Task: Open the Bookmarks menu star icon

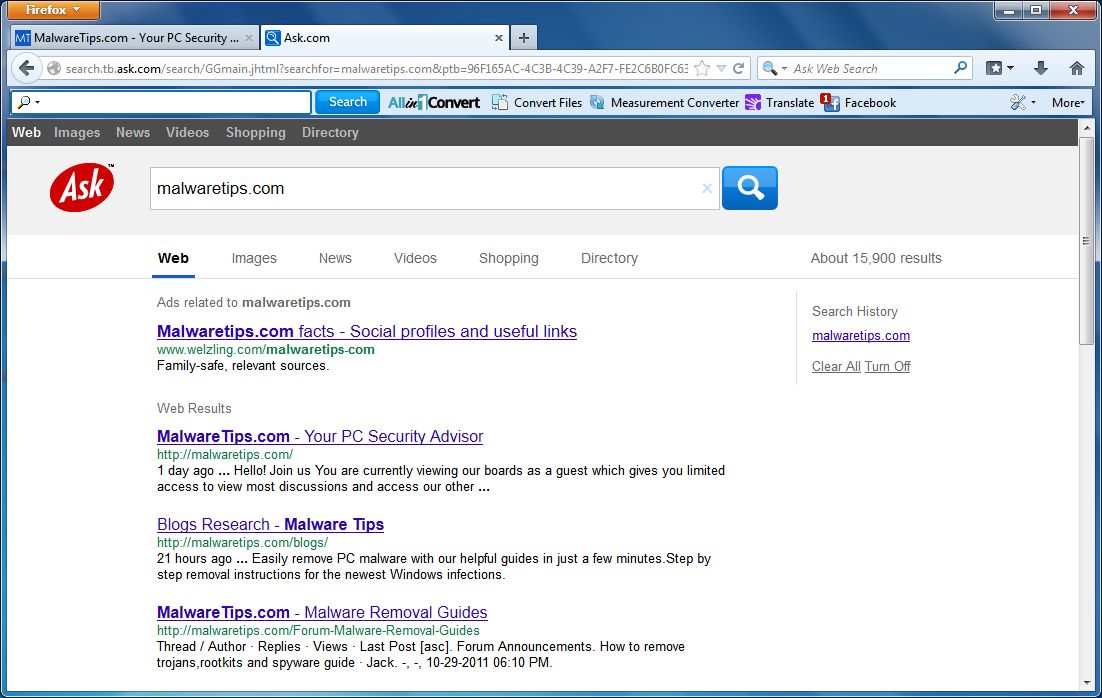Action: coord(994,68)
